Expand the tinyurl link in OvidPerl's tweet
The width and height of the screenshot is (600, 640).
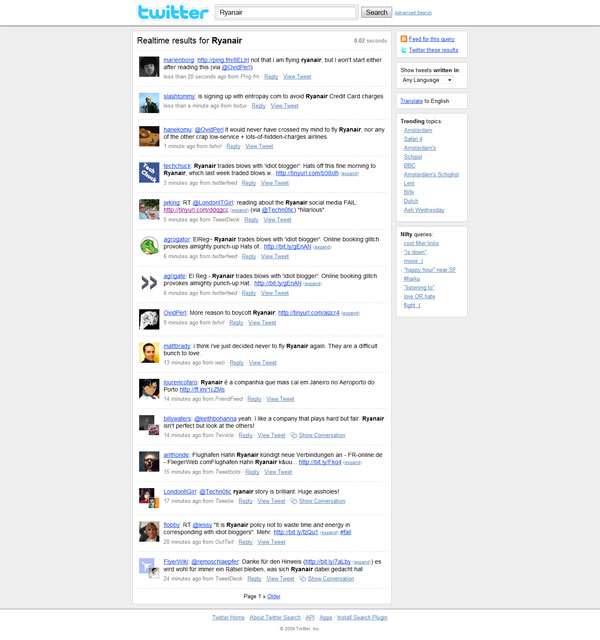[350, 313]
